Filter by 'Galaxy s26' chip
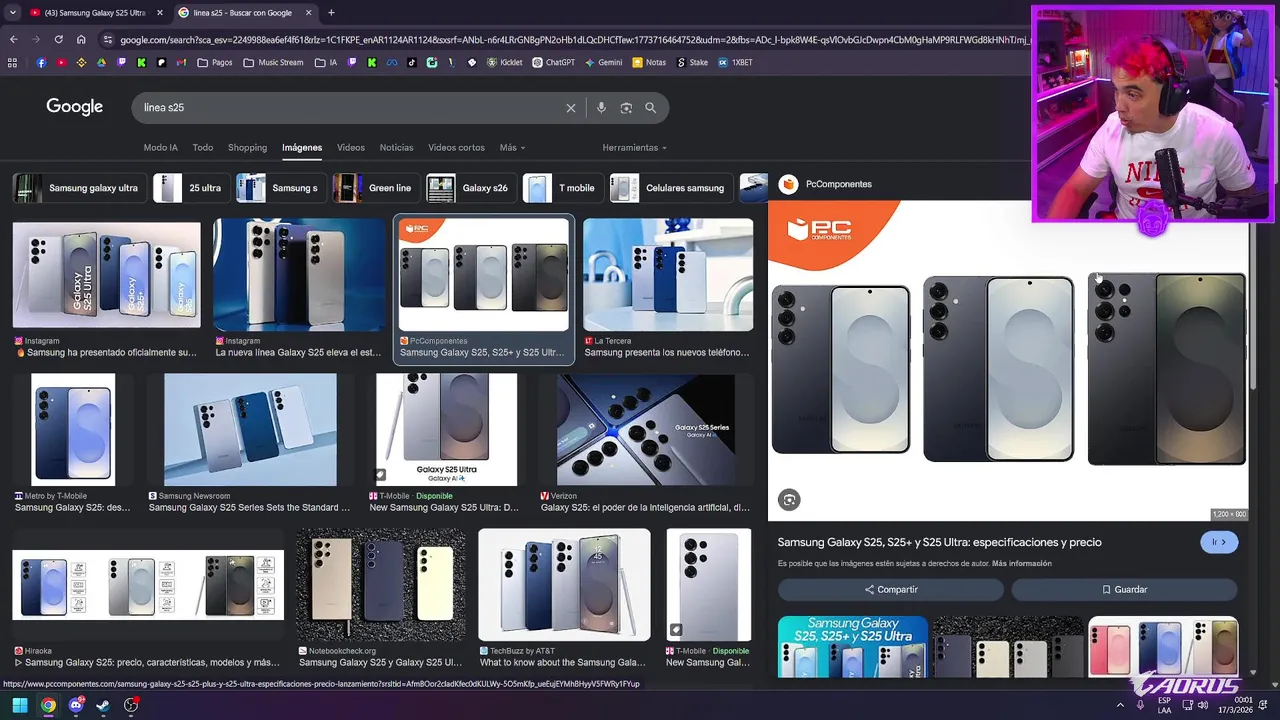The image size is (1280, 720). coord(471,188)
